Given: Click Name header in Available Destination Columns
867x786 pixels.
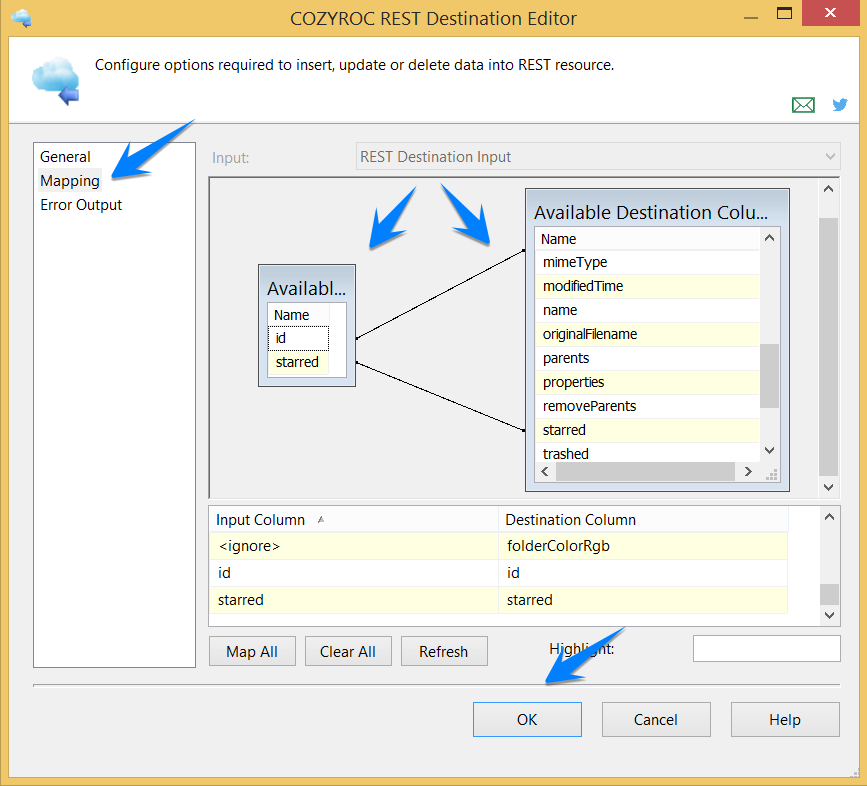Looking at the screenshot, I should (647, 239).
